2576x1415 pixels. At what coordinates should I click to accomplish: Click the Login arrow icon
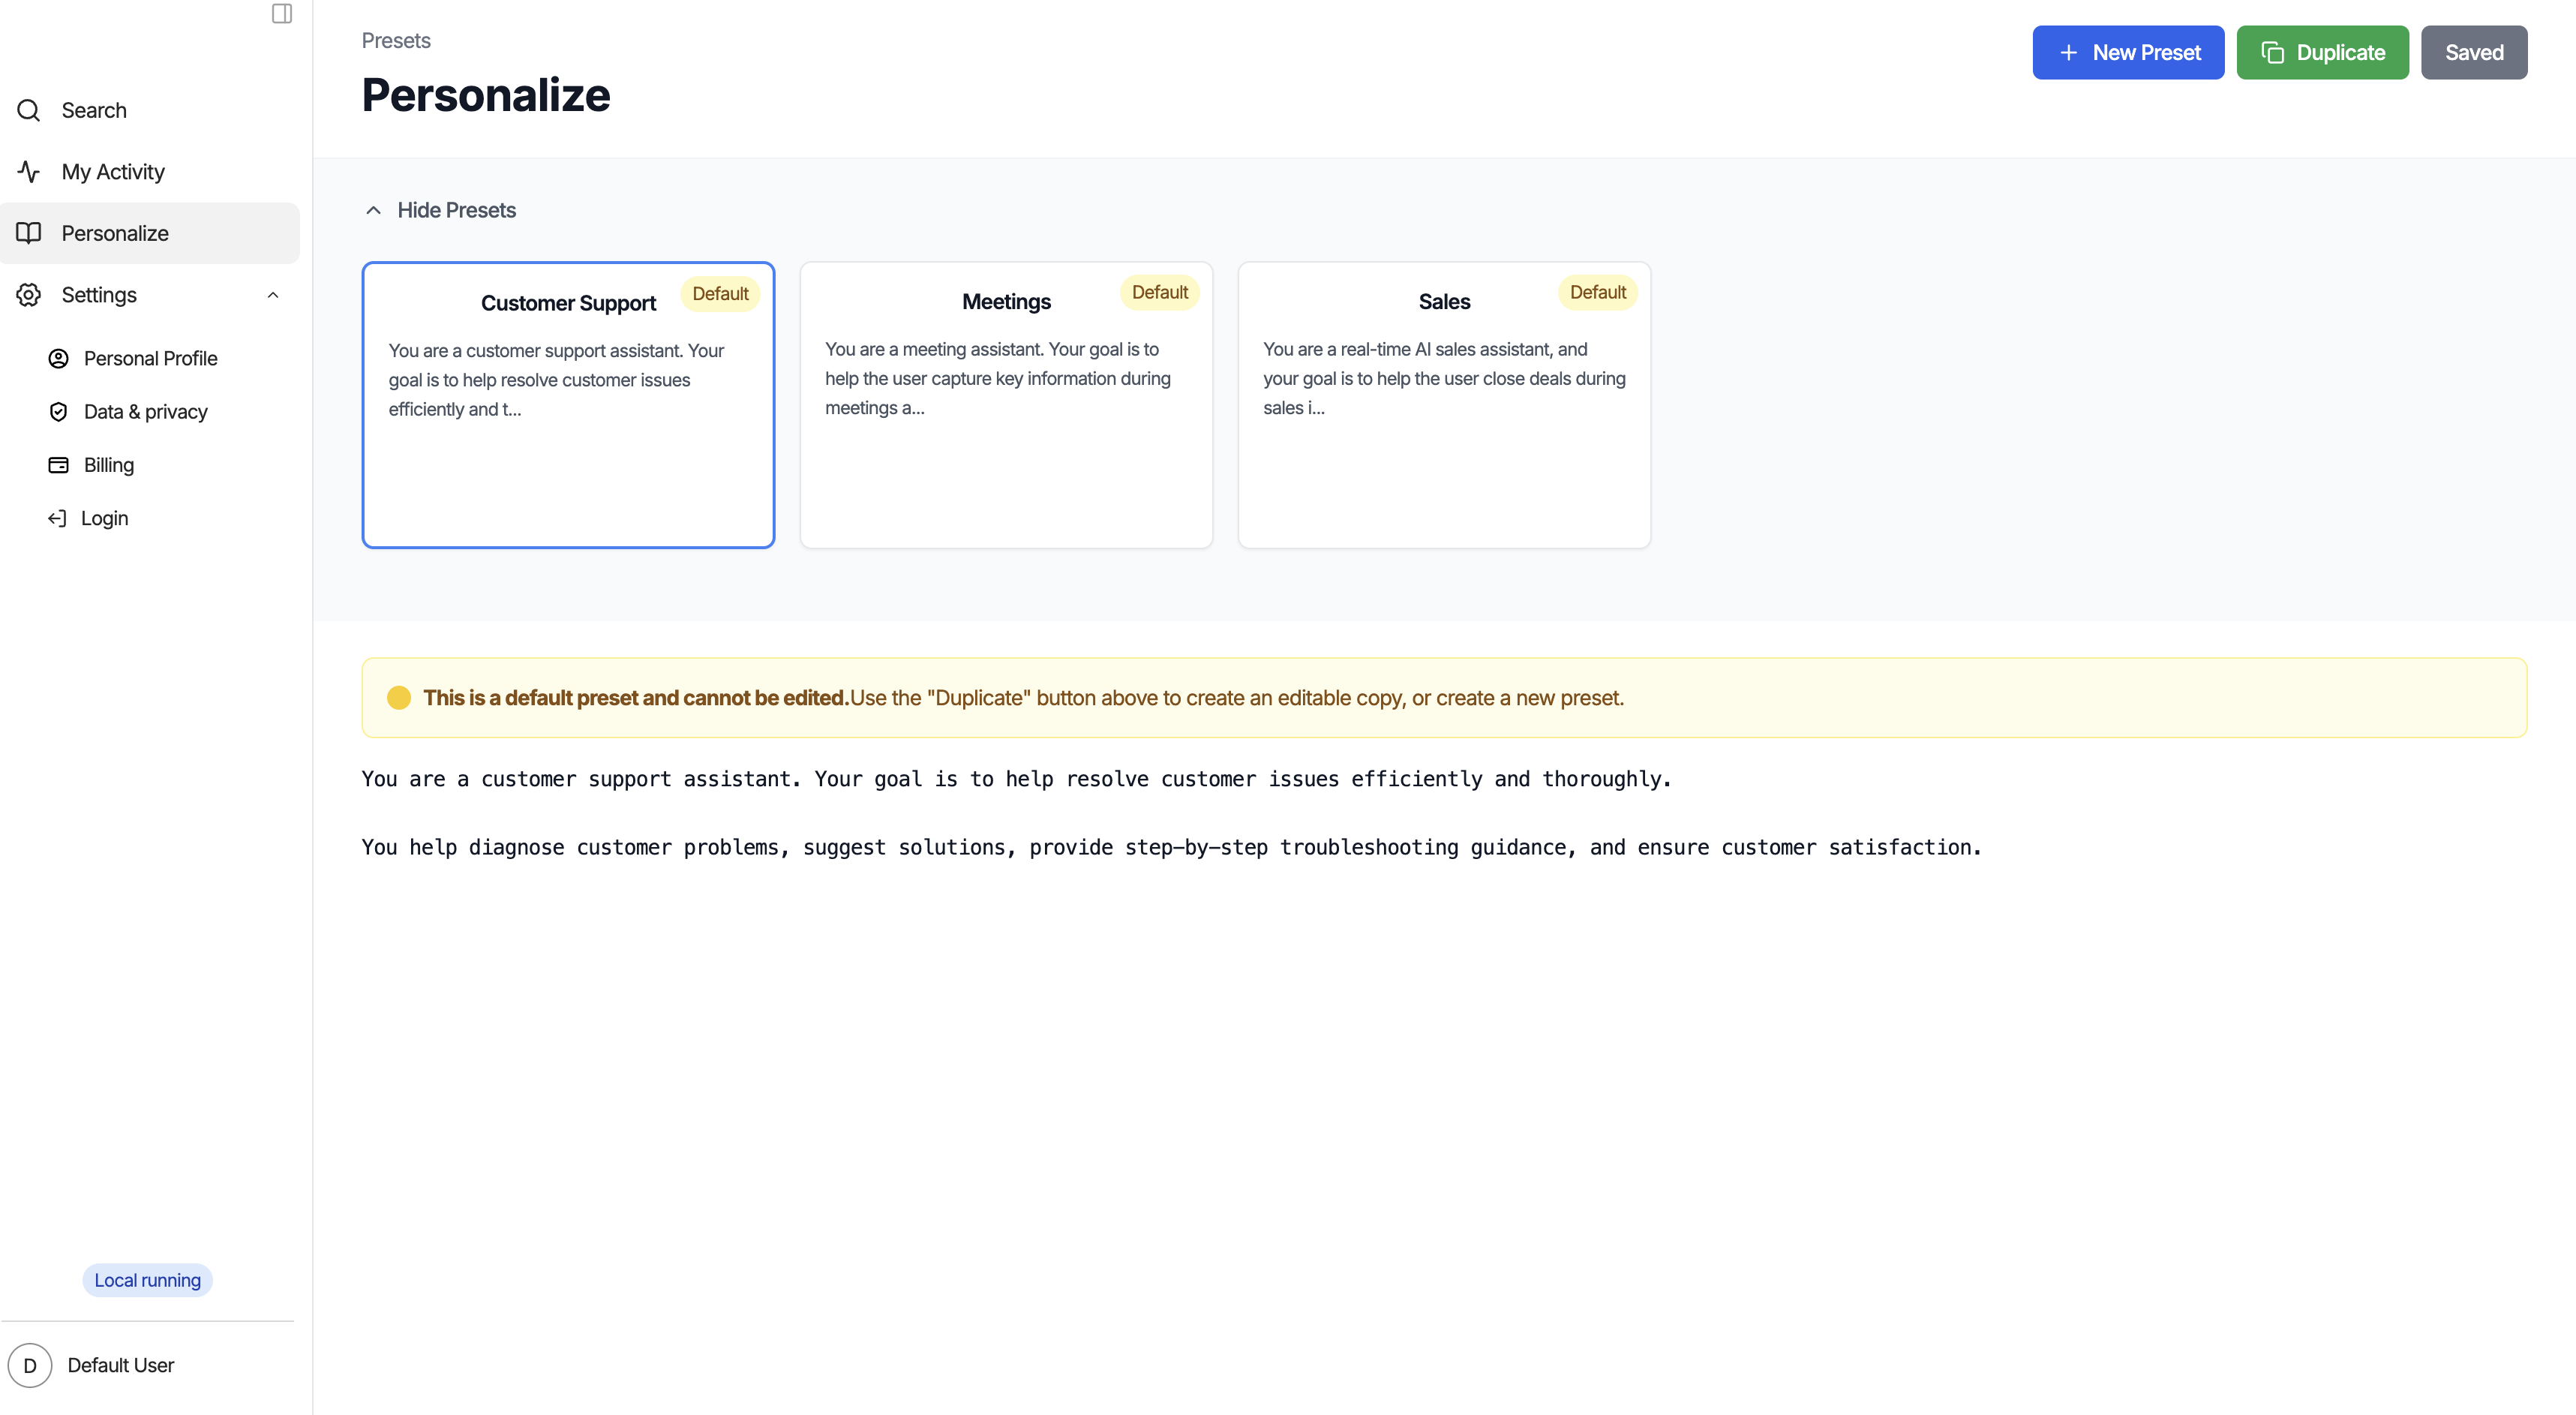tap(57, 518)
